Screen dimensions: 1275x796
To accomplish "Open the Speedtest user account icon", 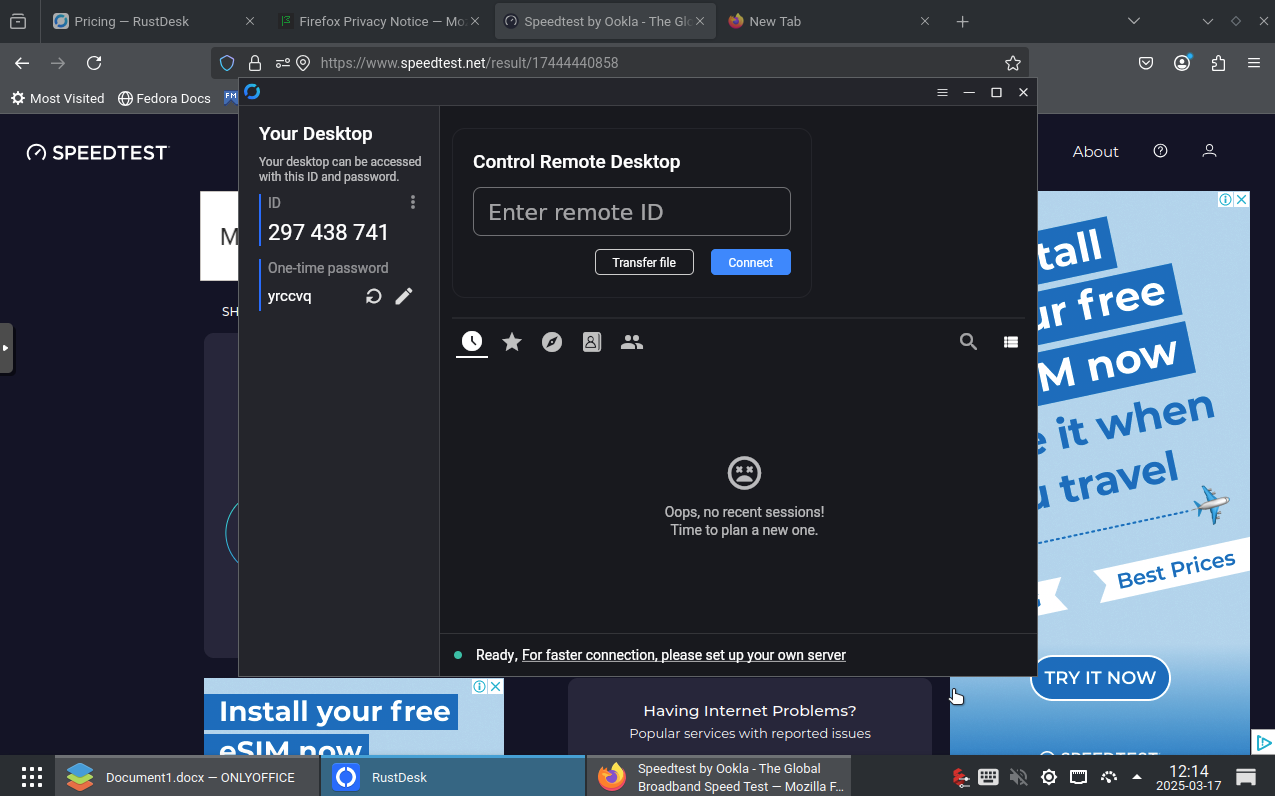I will point(1209,151).
